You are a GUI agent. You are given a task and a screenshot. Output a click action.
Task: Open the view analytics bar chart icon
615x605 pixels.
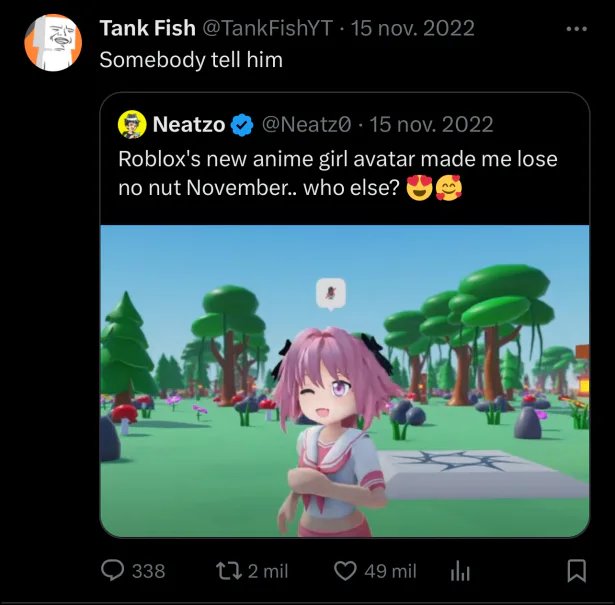pos(461,570)
